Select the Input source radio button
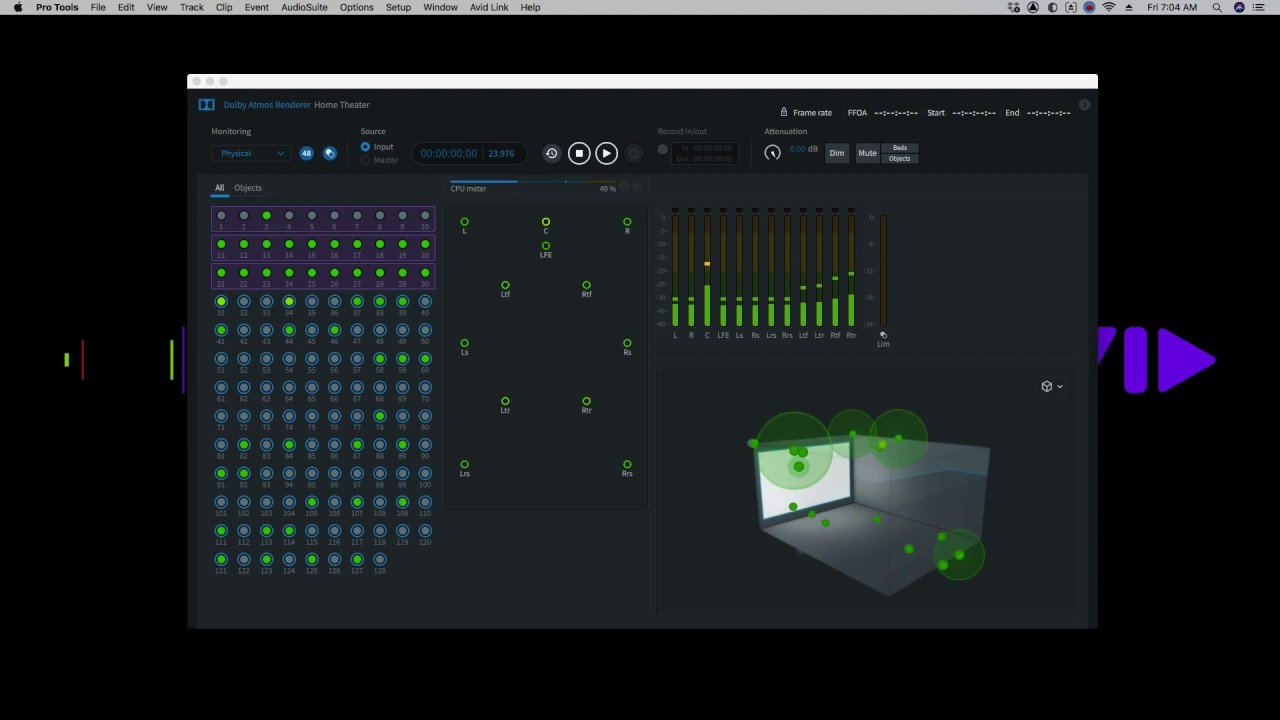The width and height of the screenshot is (1280, 720). tap(365, 147)
